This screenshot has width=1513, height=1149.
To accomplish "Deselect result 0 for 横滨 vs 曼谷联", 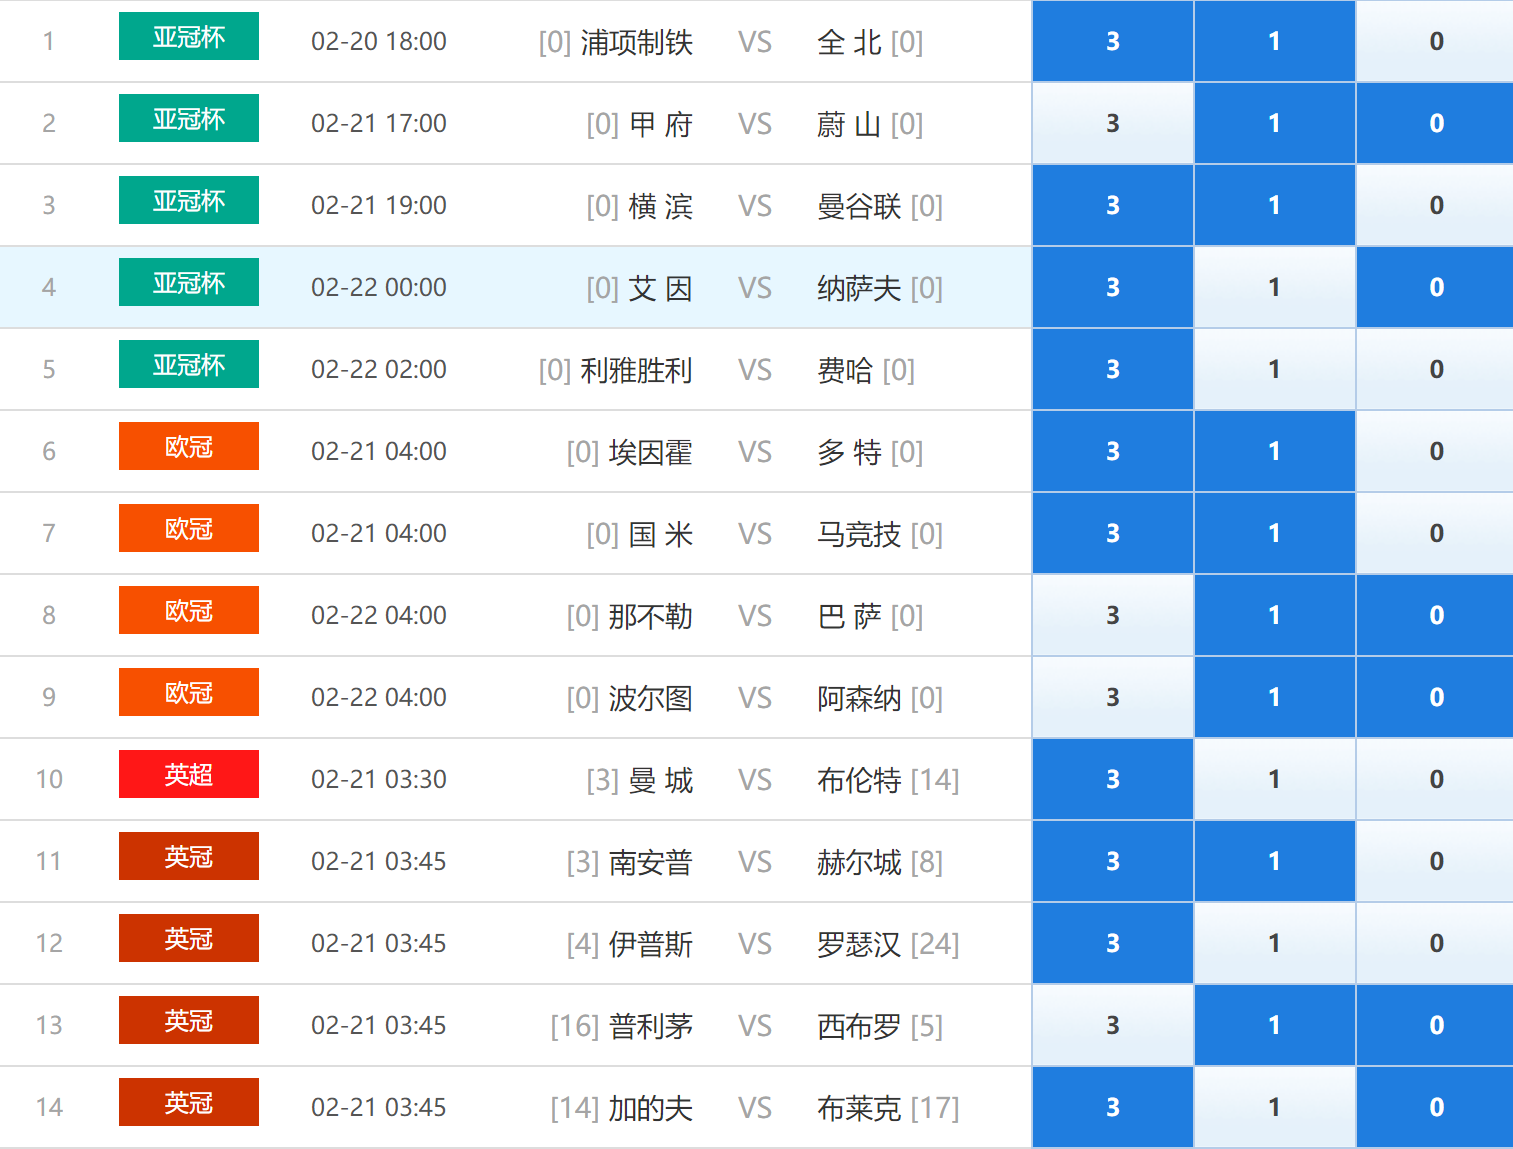I will click(1436, 205).
